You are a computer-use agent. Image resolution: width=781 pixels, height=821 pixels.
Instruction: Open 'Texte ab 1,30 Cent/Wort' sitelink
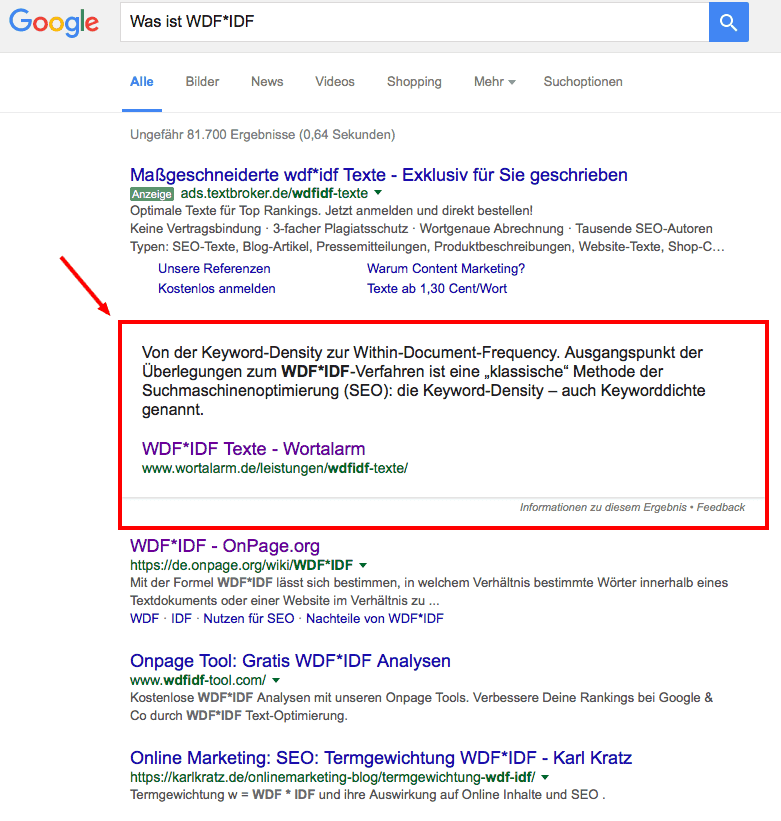[436, 289]
